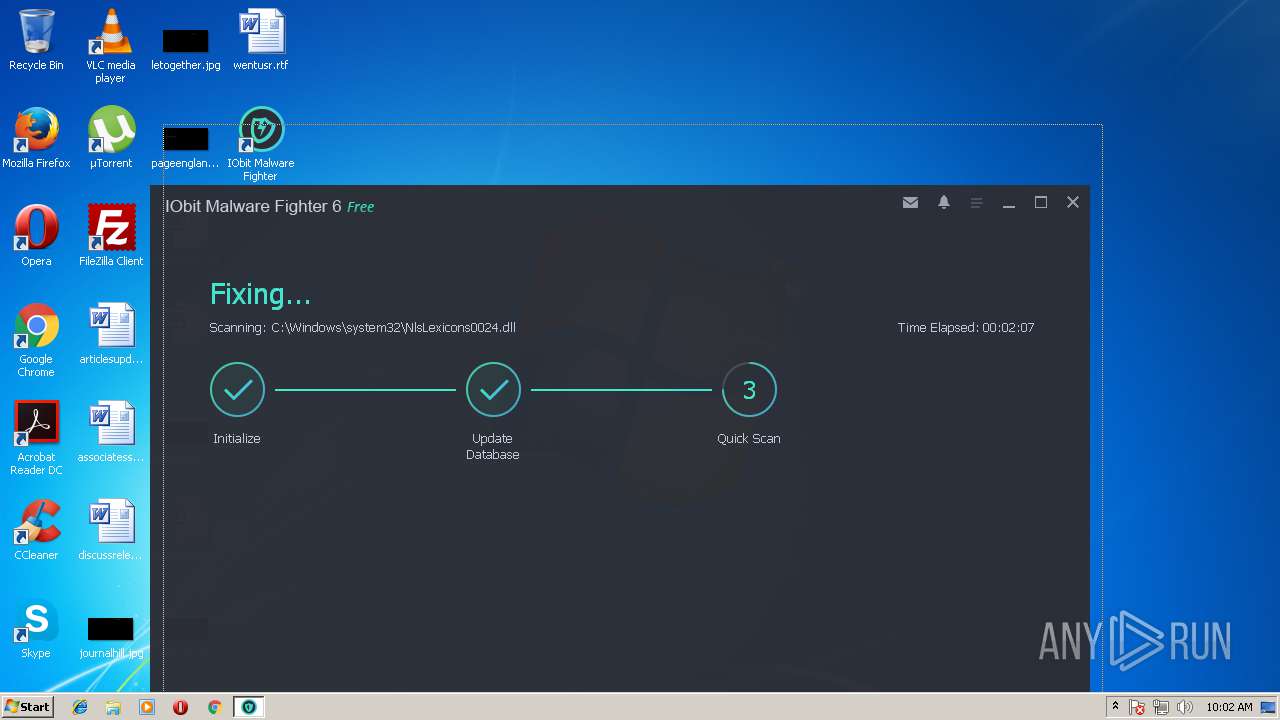Select the wentusr.rtf document icon
The height and width of the screenshot is (720, 1280).
[x=261, y=40]
